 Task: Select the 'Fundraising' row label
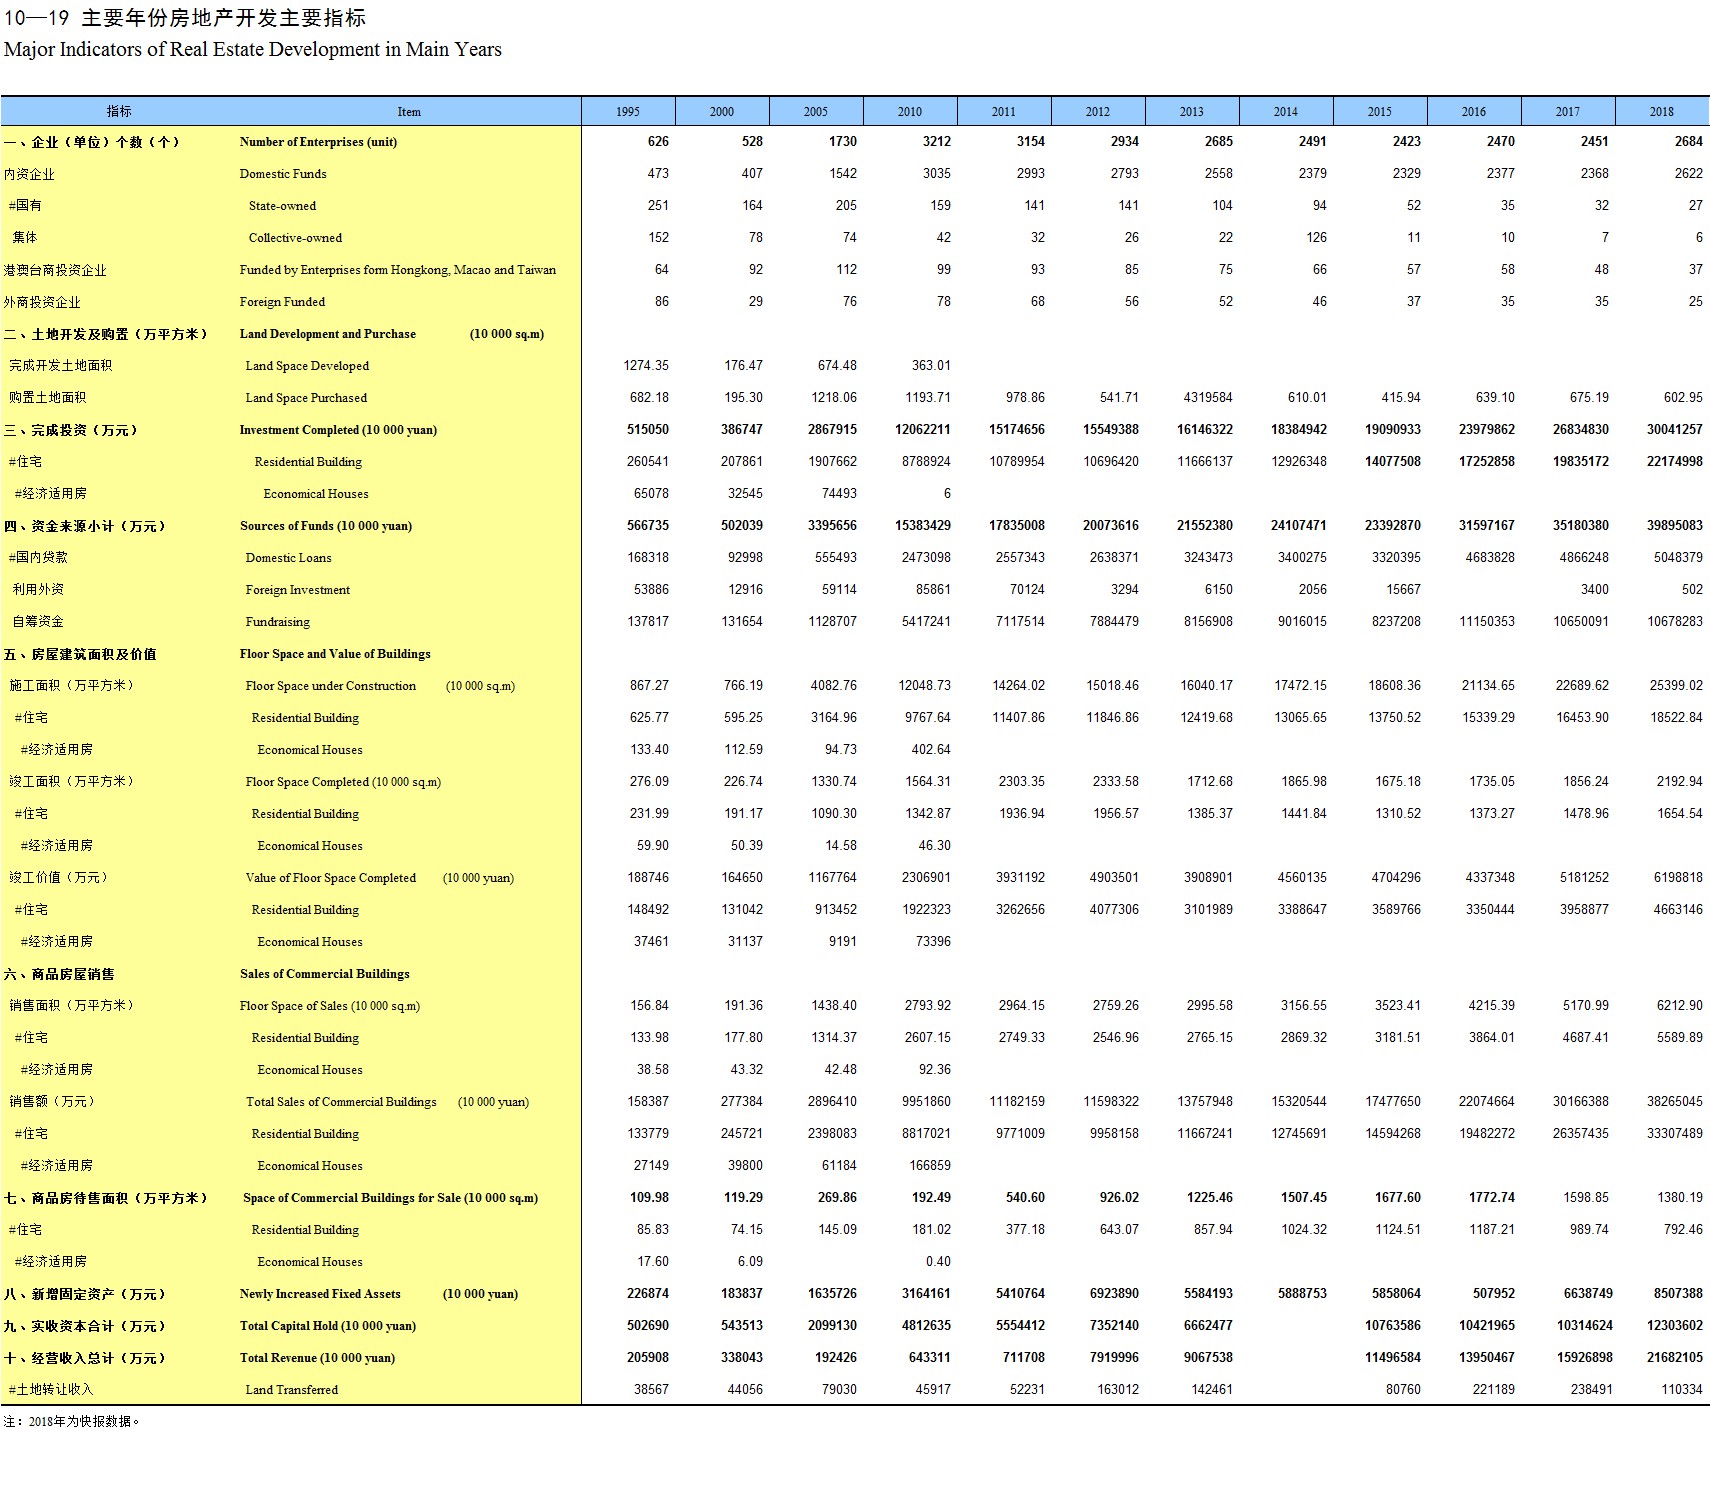[x=278, y=622]
